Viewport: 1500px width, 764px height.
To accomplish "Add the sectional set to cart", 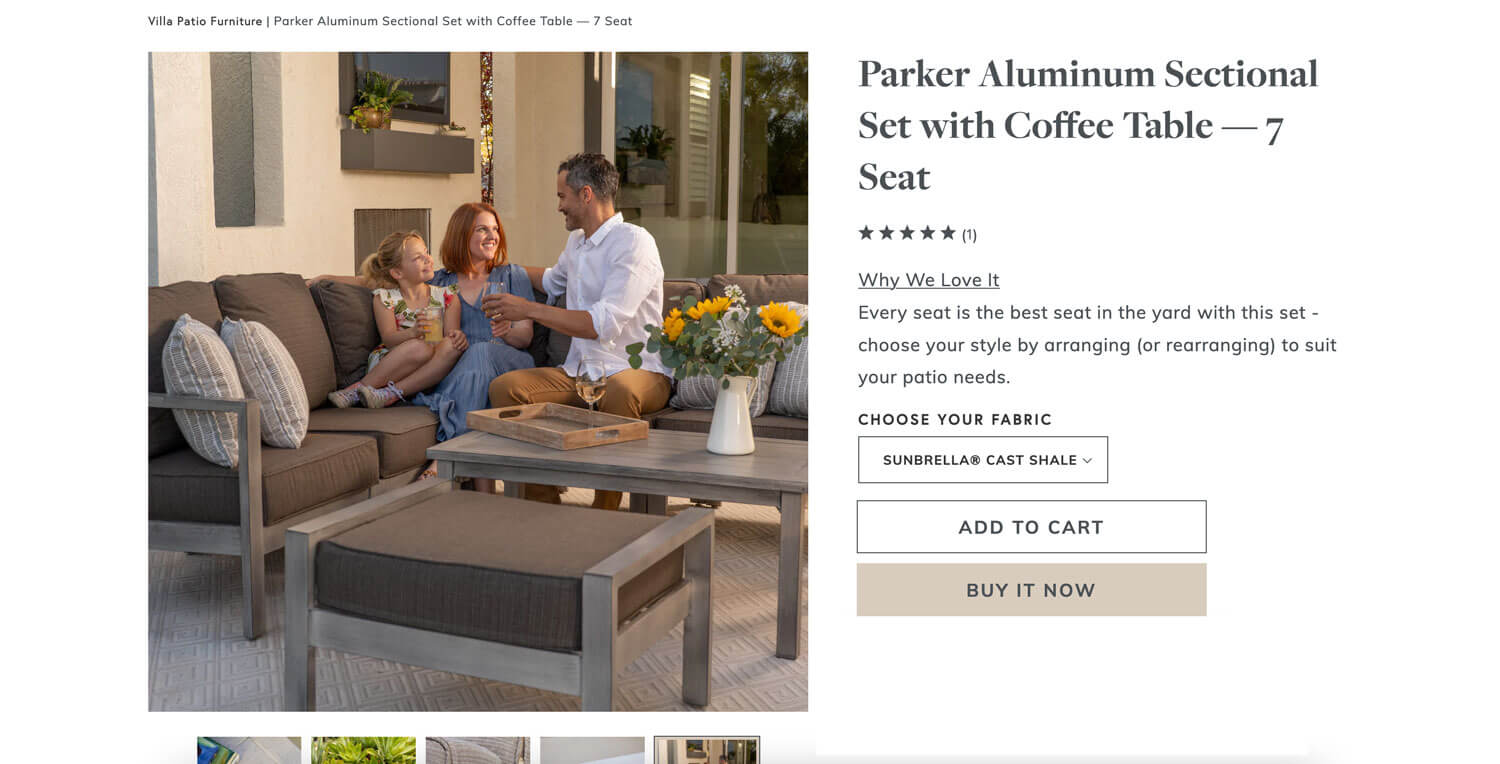I will point(1031,527).
